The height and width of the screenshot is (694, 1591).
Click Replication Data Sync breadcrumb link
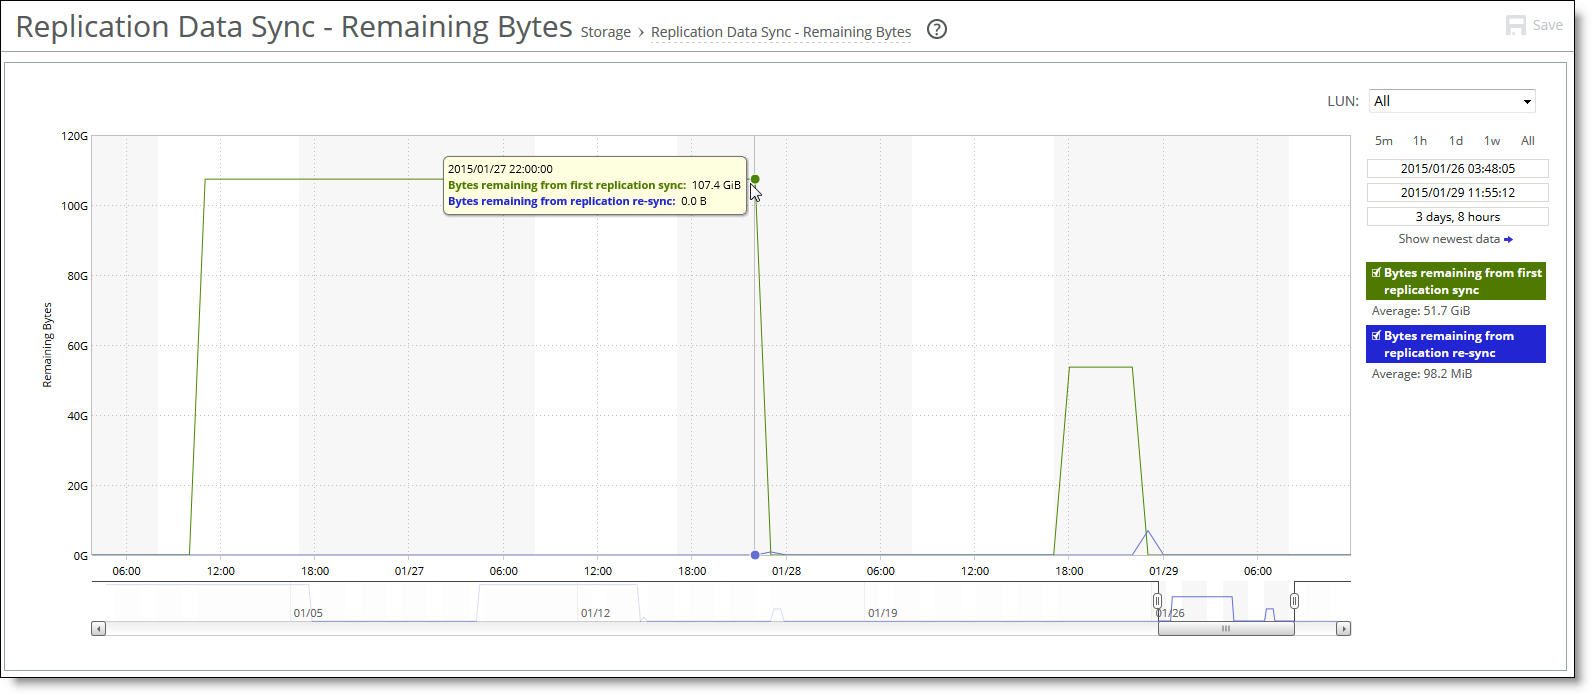(x=781, y=32)
